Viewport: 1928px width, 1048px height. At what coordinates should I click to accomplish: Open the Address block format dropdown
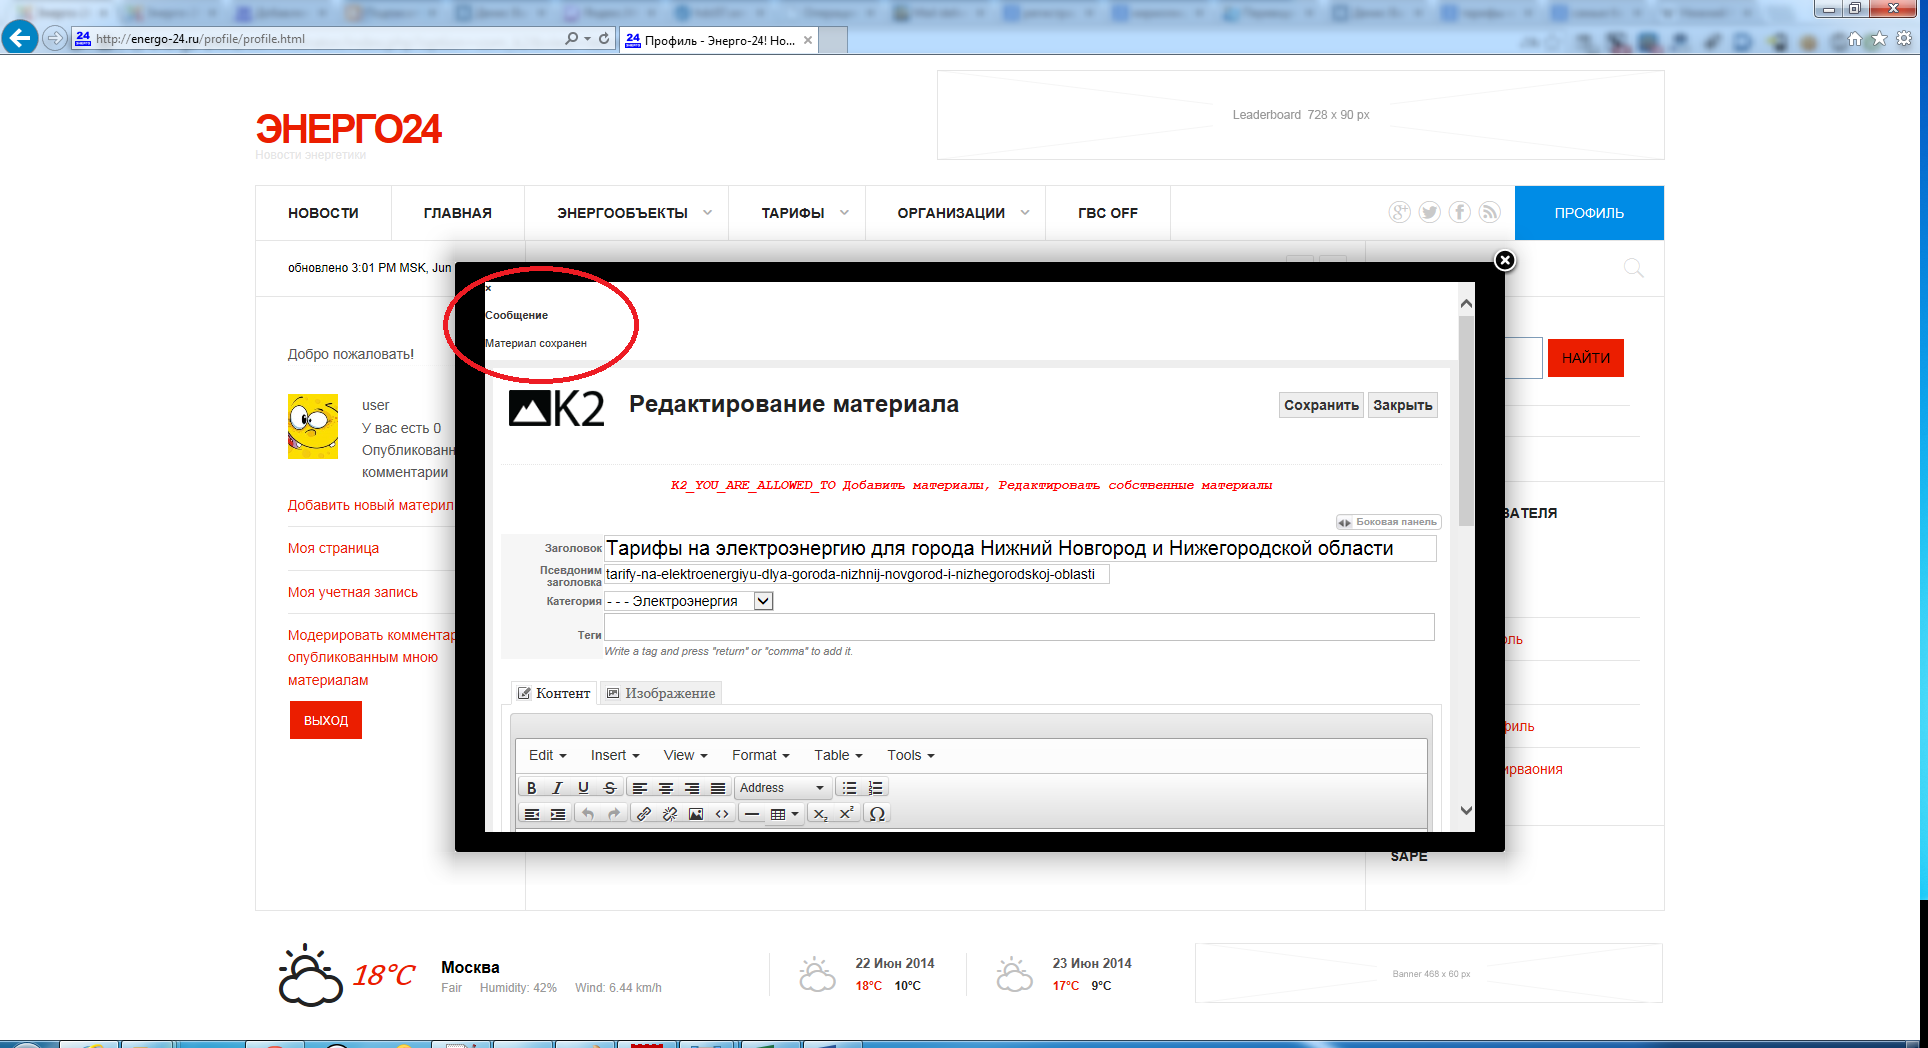pos(781,788)
